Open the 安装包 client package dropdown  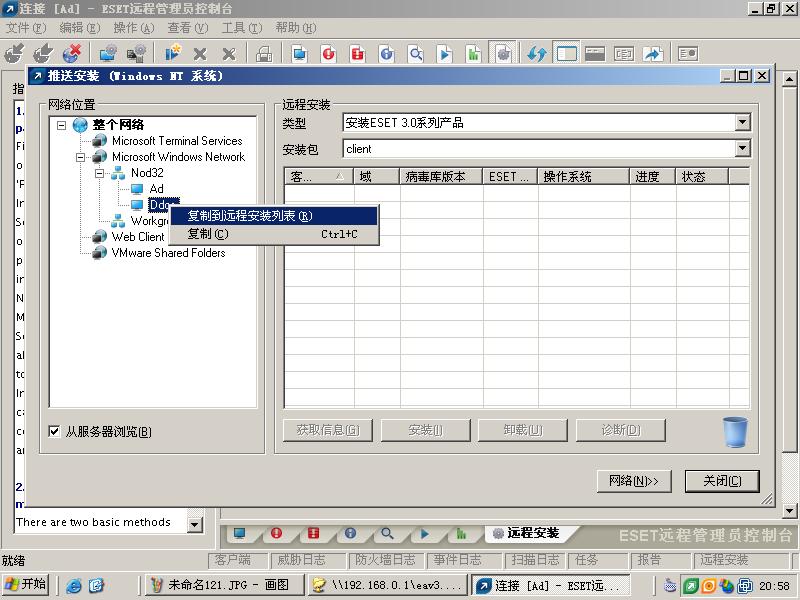(743, 149)
